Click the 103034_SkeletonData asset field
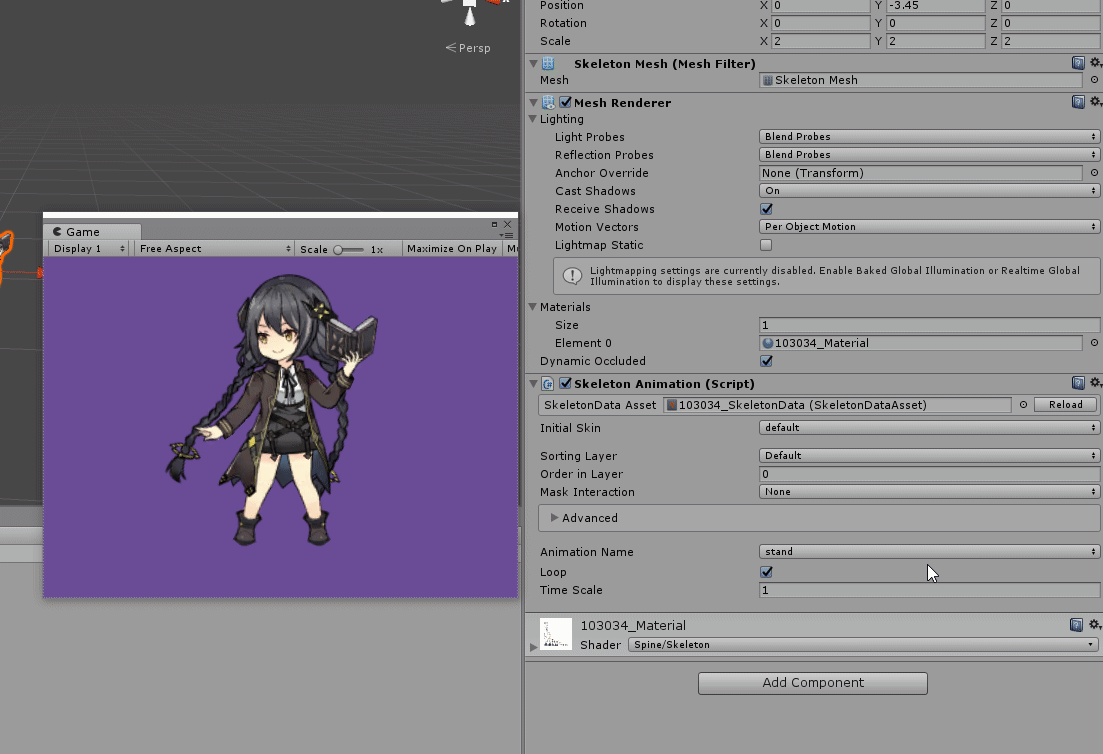This screenshot has width=1103, height=754. tap(837, 405)
